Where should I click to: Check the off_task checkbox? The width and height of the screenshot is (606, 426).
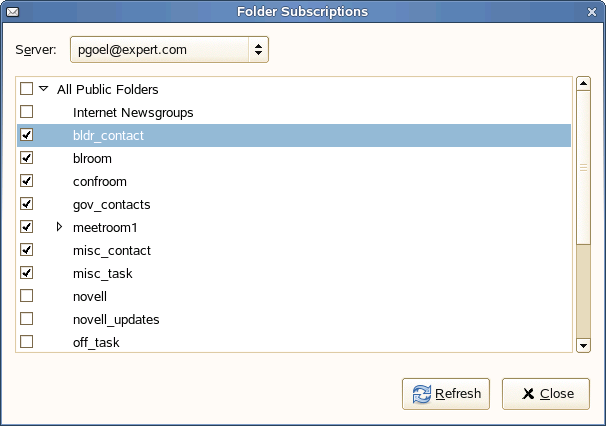[x=27, y=342]
